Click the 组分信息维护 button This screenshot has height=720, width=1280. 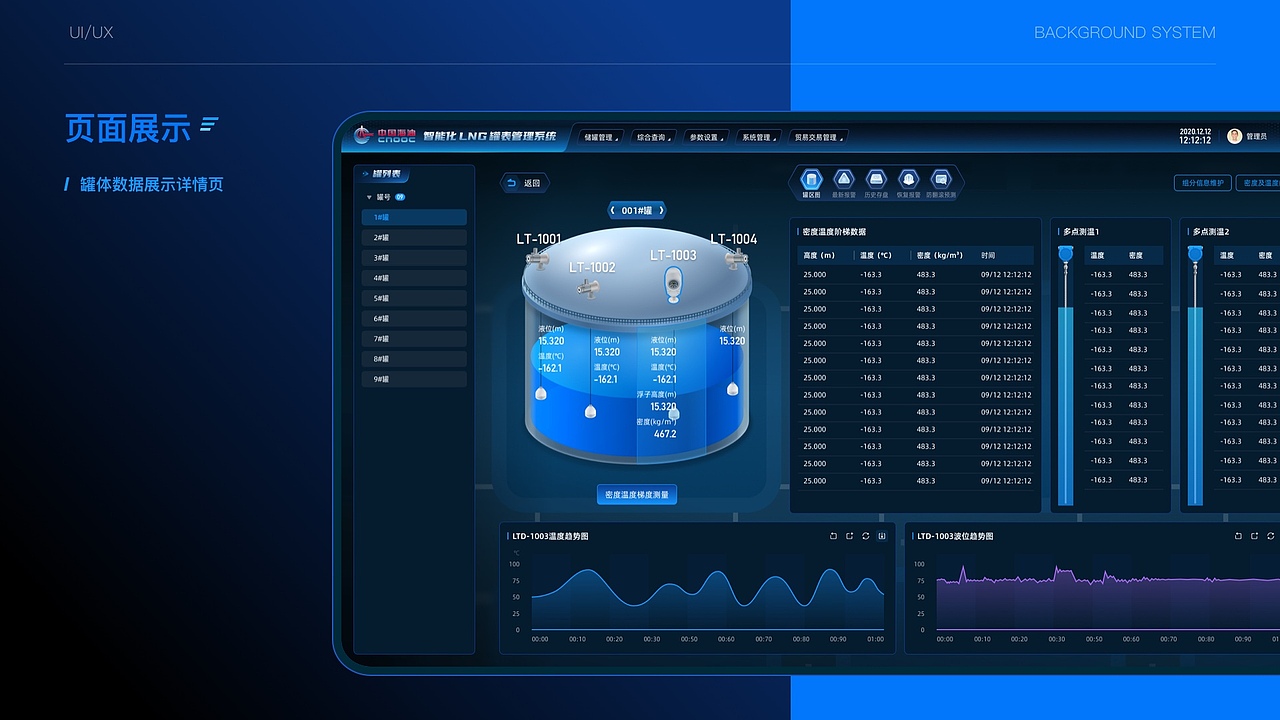pos(1203,183)
